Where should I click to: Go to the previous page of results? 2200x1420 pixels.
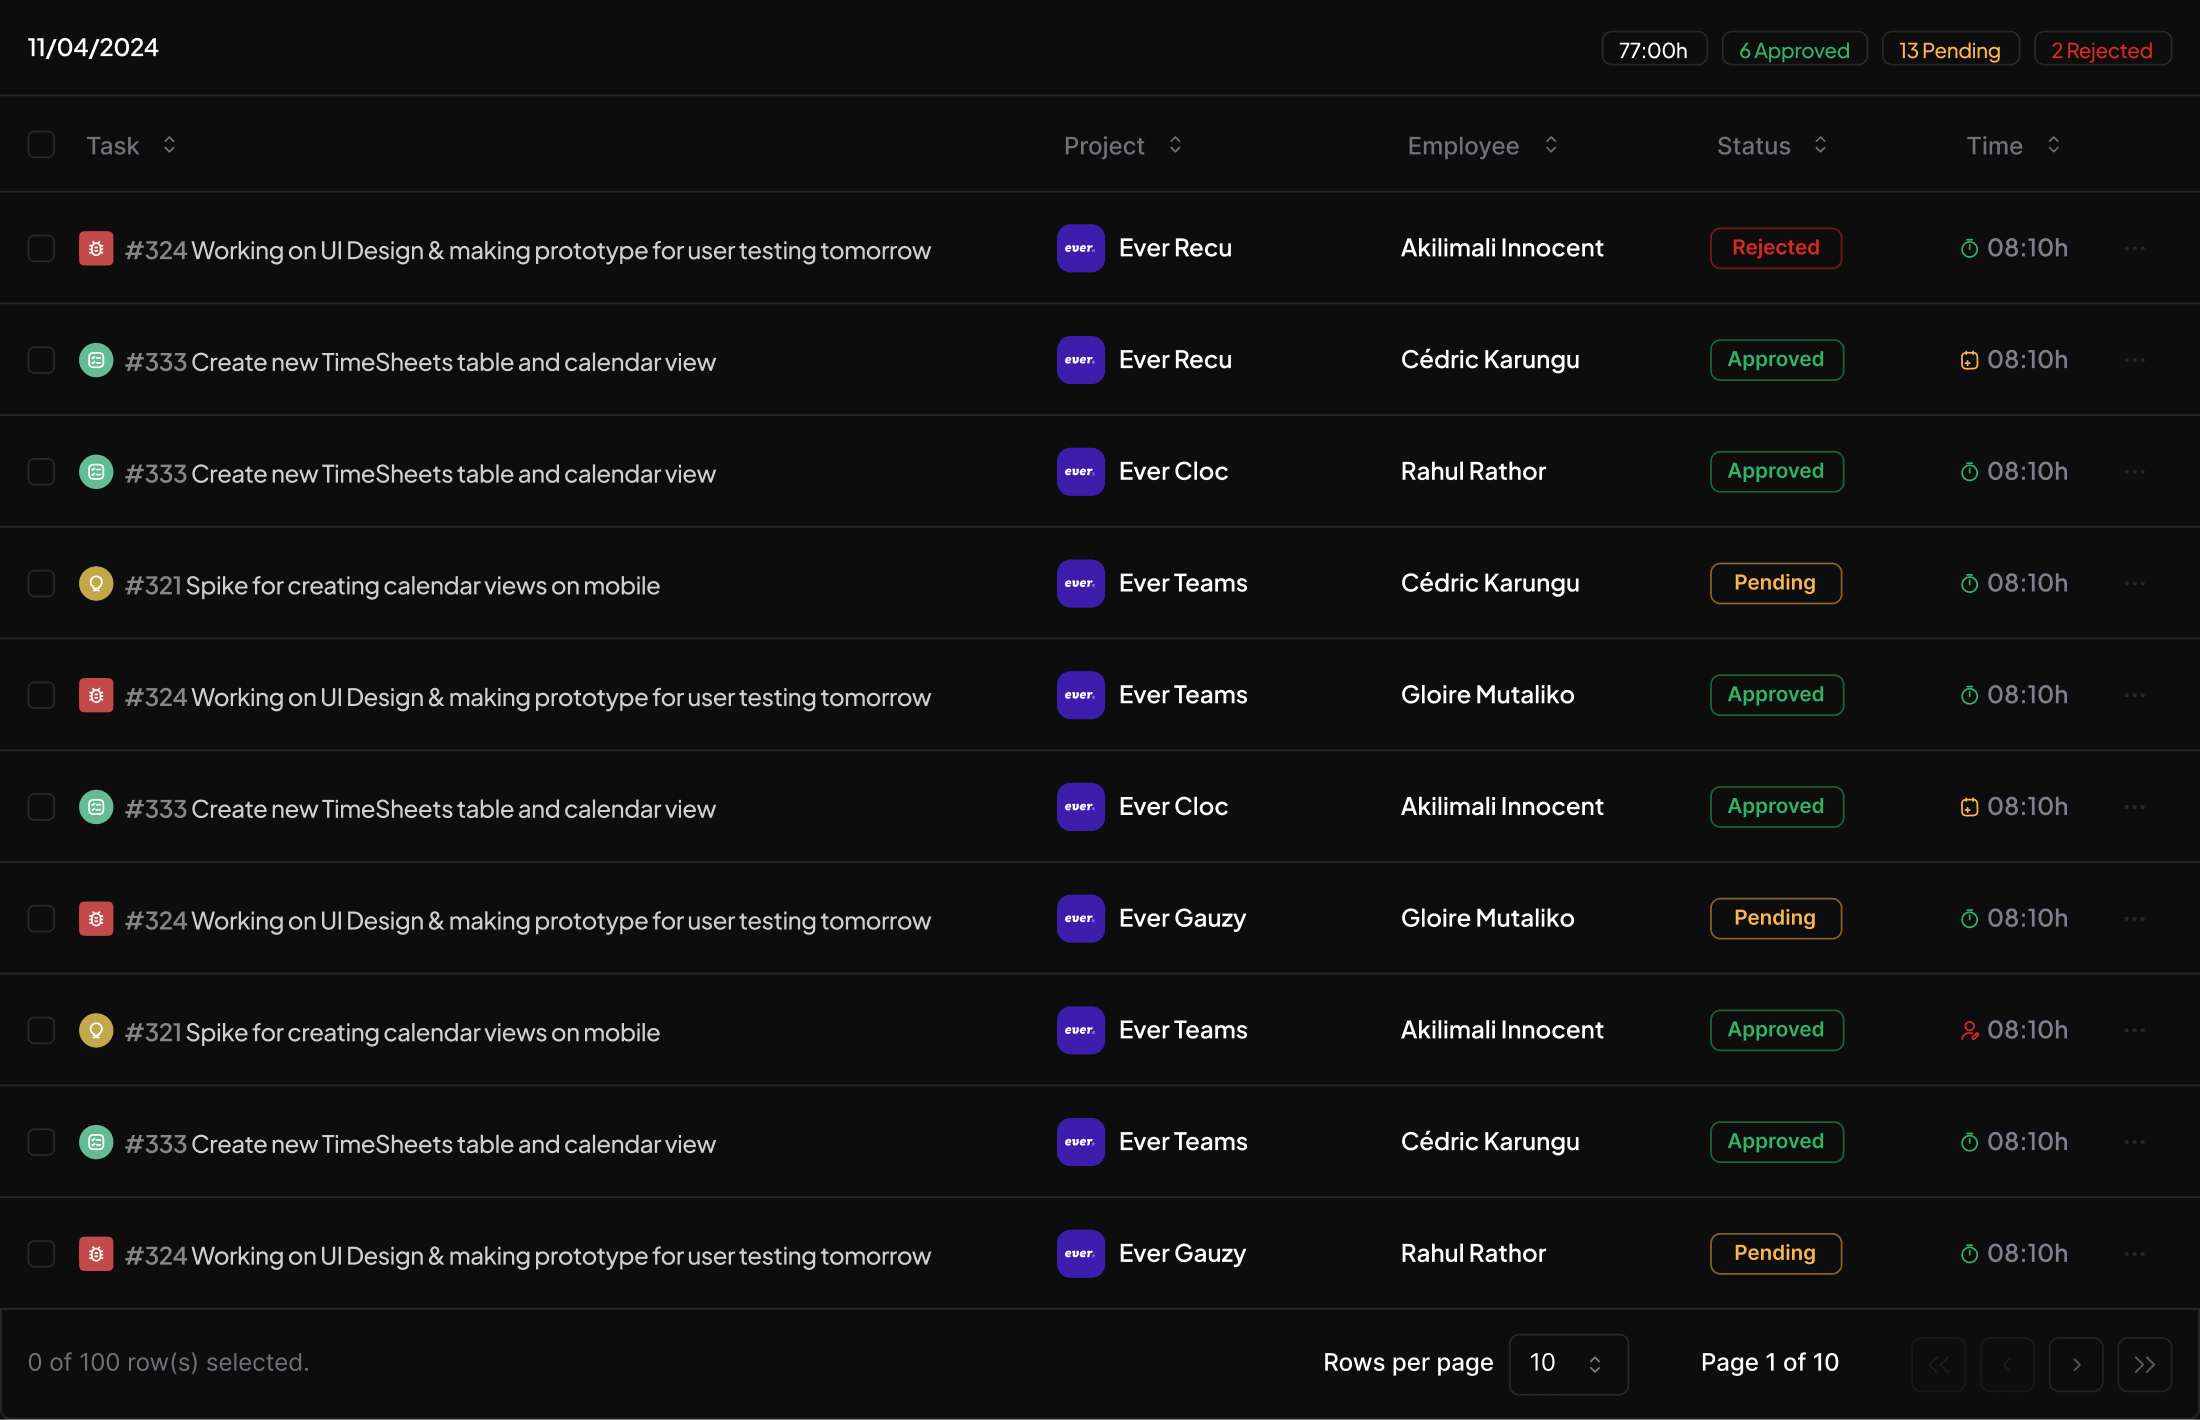click(x=2007, y=1365)
